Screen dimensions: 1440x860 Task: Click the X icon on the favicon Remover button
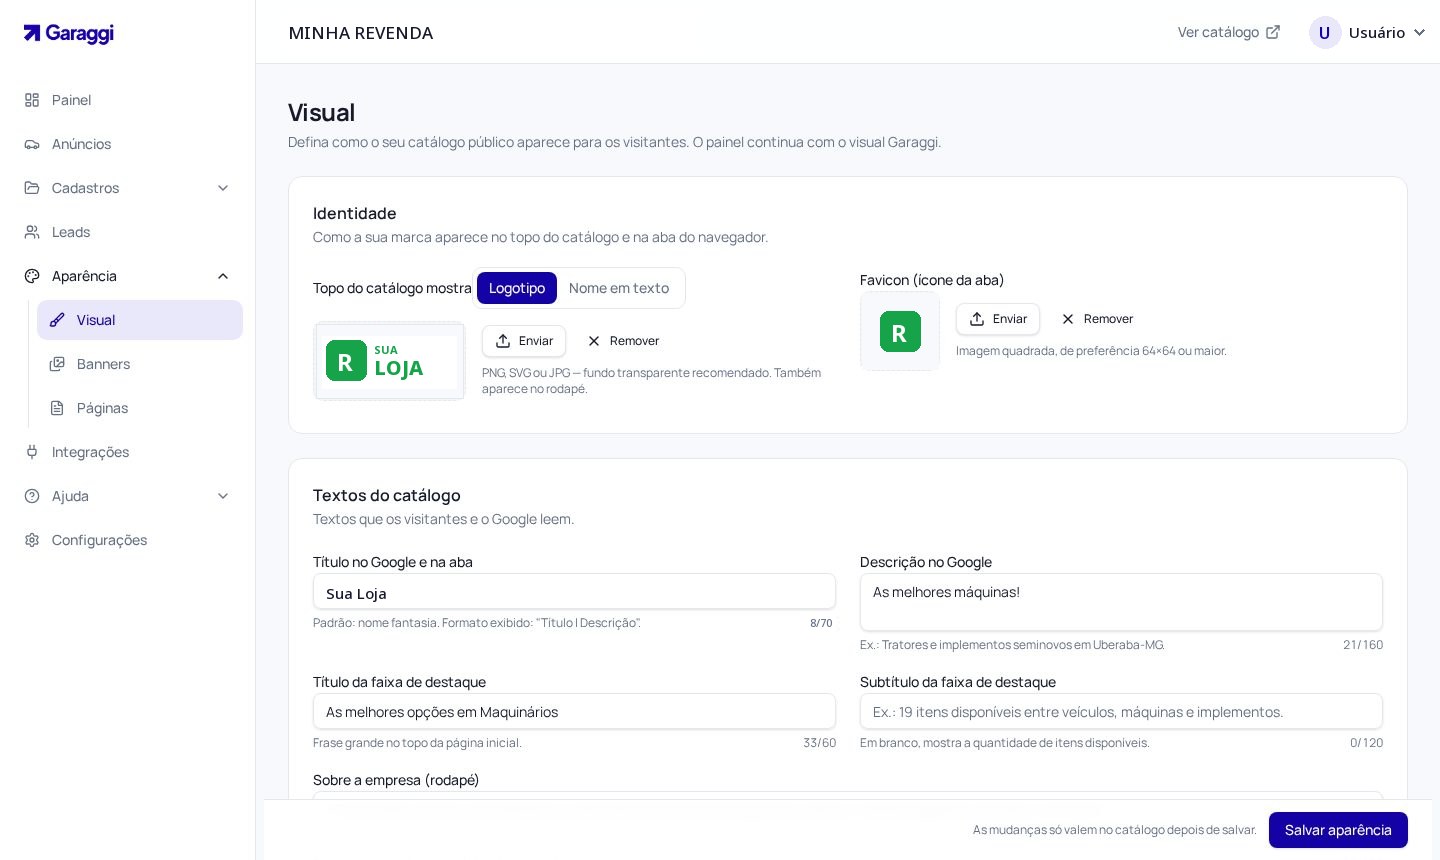pyautogui.click(x=1068, y=319)
